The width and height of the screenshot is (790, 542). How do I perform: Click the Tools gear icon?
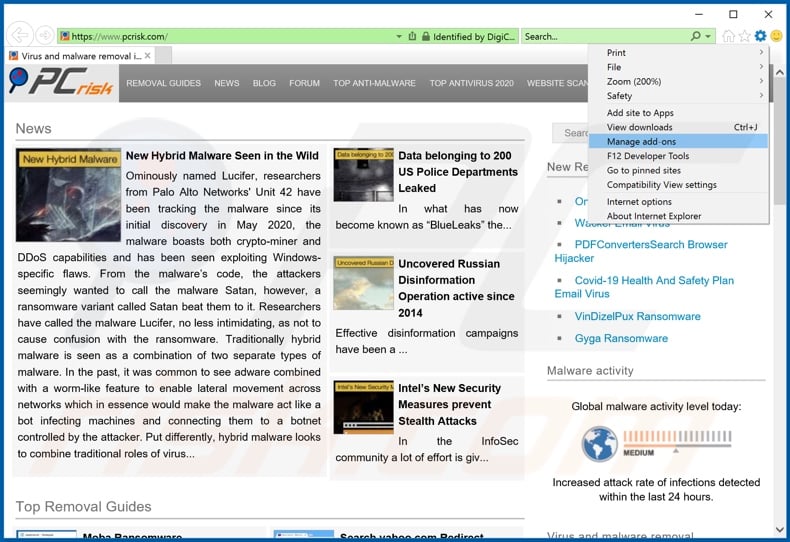761,36
